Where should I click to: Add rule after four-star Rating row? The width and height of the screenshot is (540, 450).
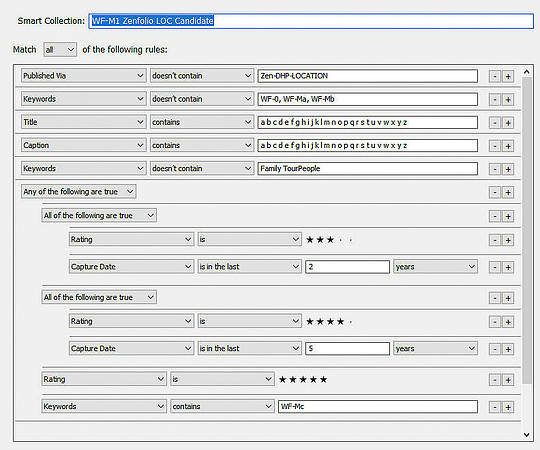point(508,322)
